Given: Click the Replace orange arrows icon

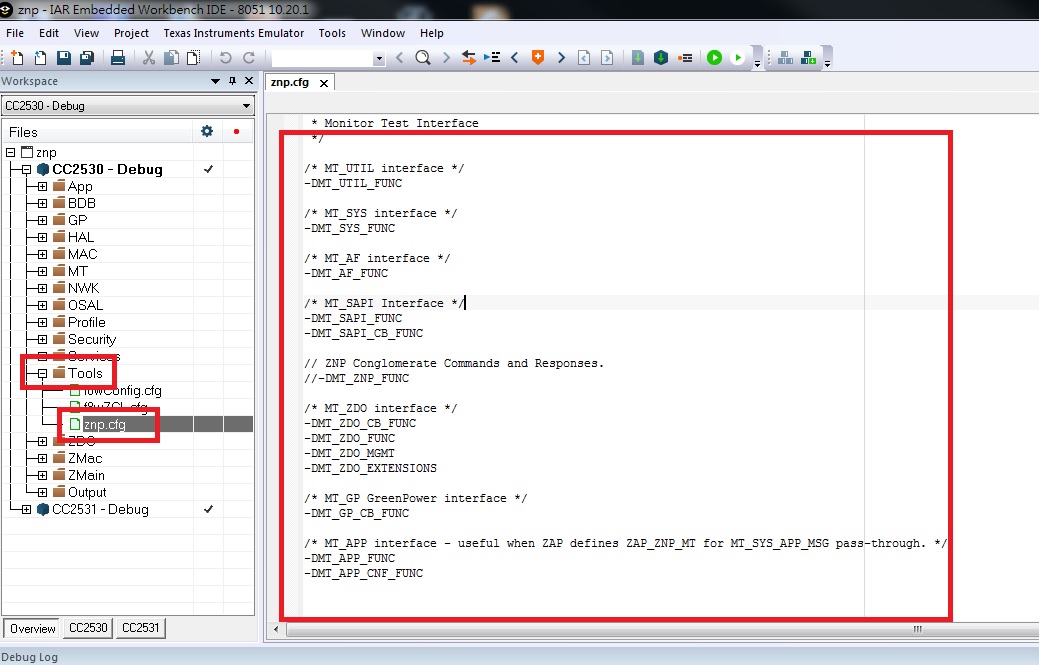Looking at the screenshot, I should [469, 58].
